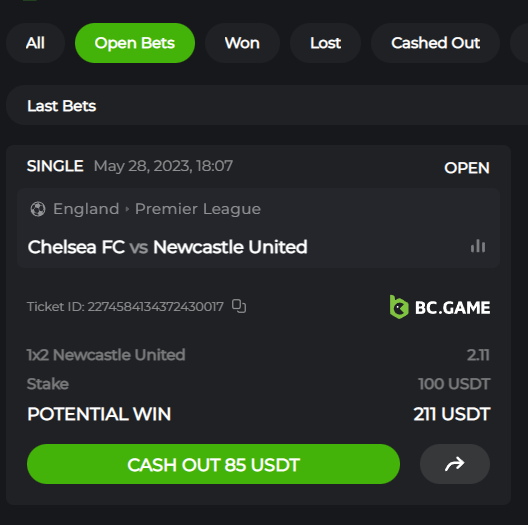The width and height of the screenshot is (528, 525).
Task: Click the OPEN status label
Action: click(x=467, y=168)
